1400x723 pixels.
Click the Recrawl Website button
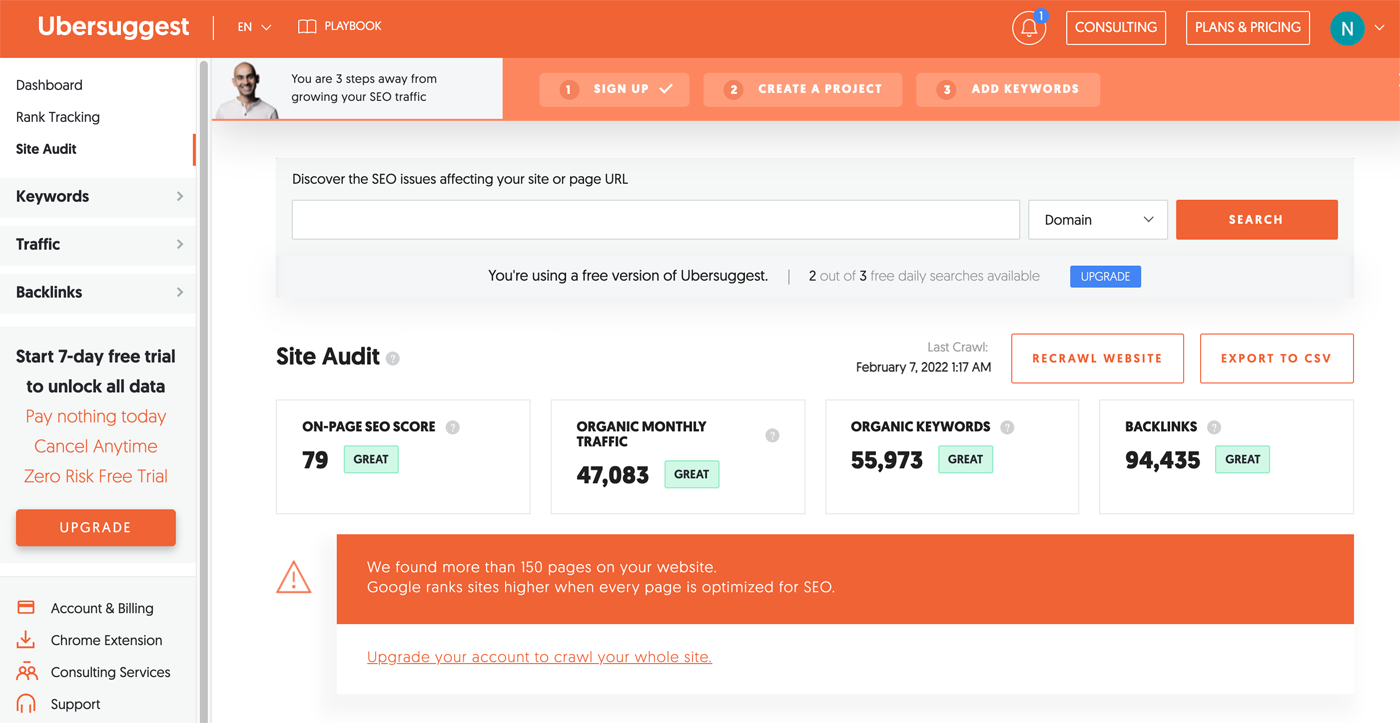coord(1097,358)
